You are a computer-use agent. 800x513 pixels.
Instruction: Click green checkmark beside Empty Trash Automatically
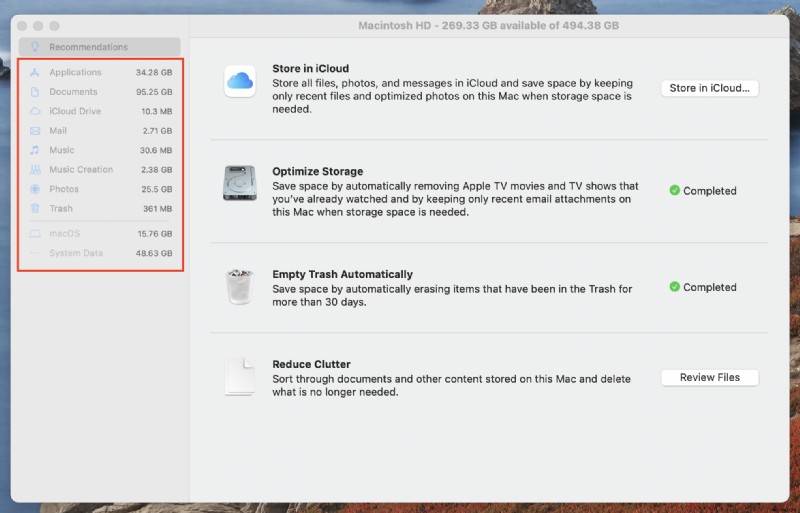[x=674, y=287]
